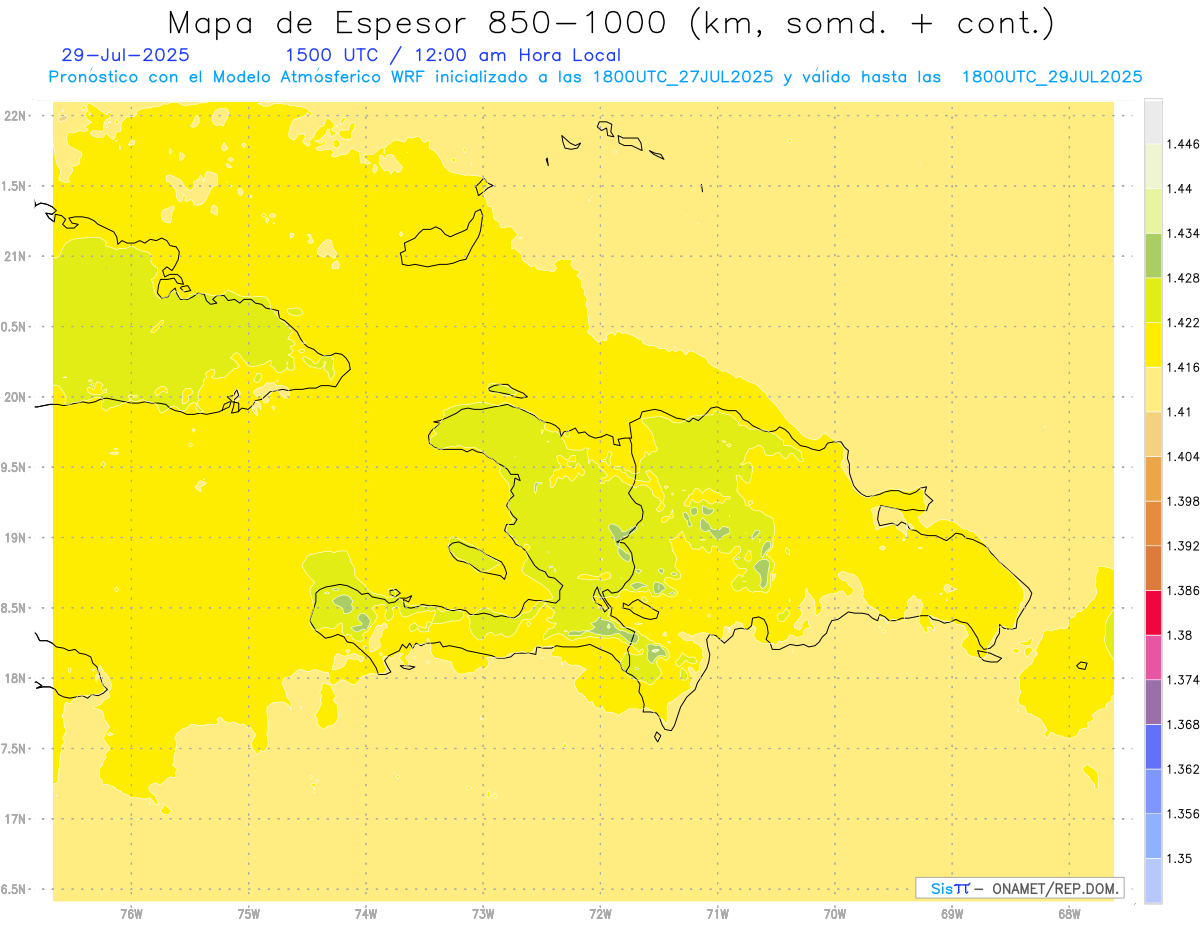Click the legend value 1.422
Viewport: 1200px width, 927px height.
click(x=1184, y=323)
